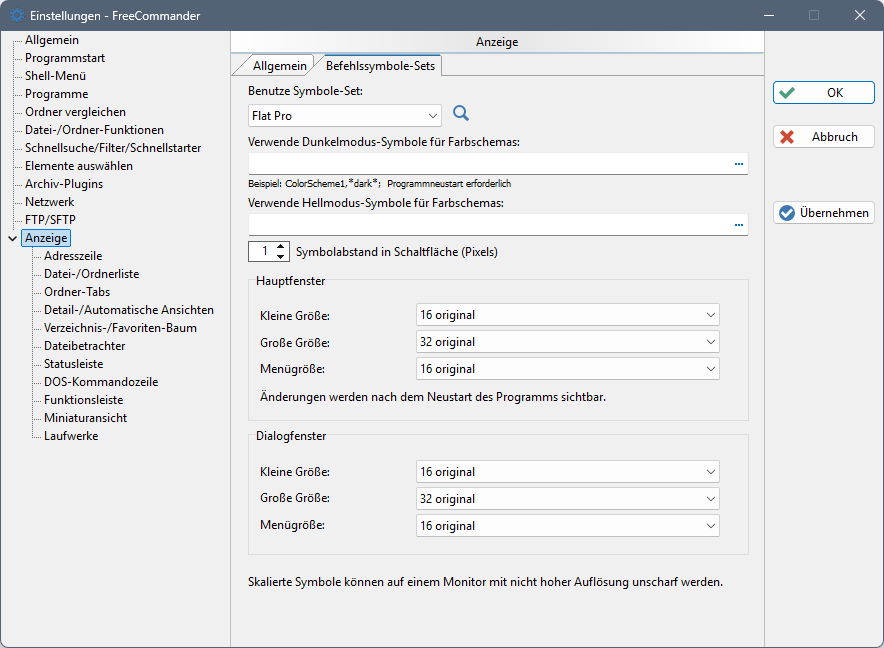The width and height of the screenshot is (884, 648).
Task: Collapse the Anzeige tree node
Action: pyautogui.click(x=12, y=238)
